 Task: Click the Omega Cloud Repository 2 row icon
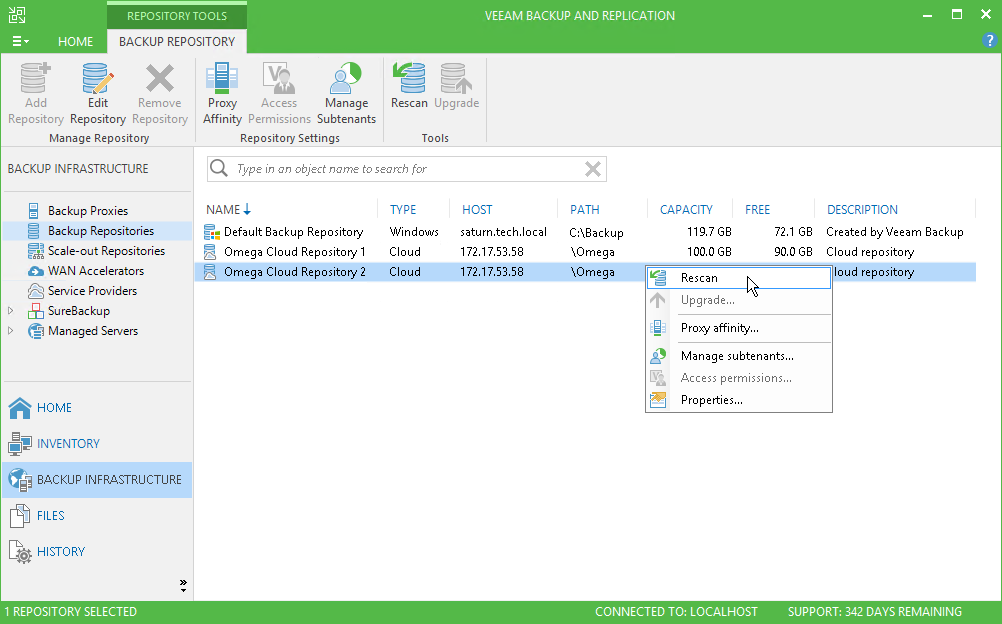210,272
